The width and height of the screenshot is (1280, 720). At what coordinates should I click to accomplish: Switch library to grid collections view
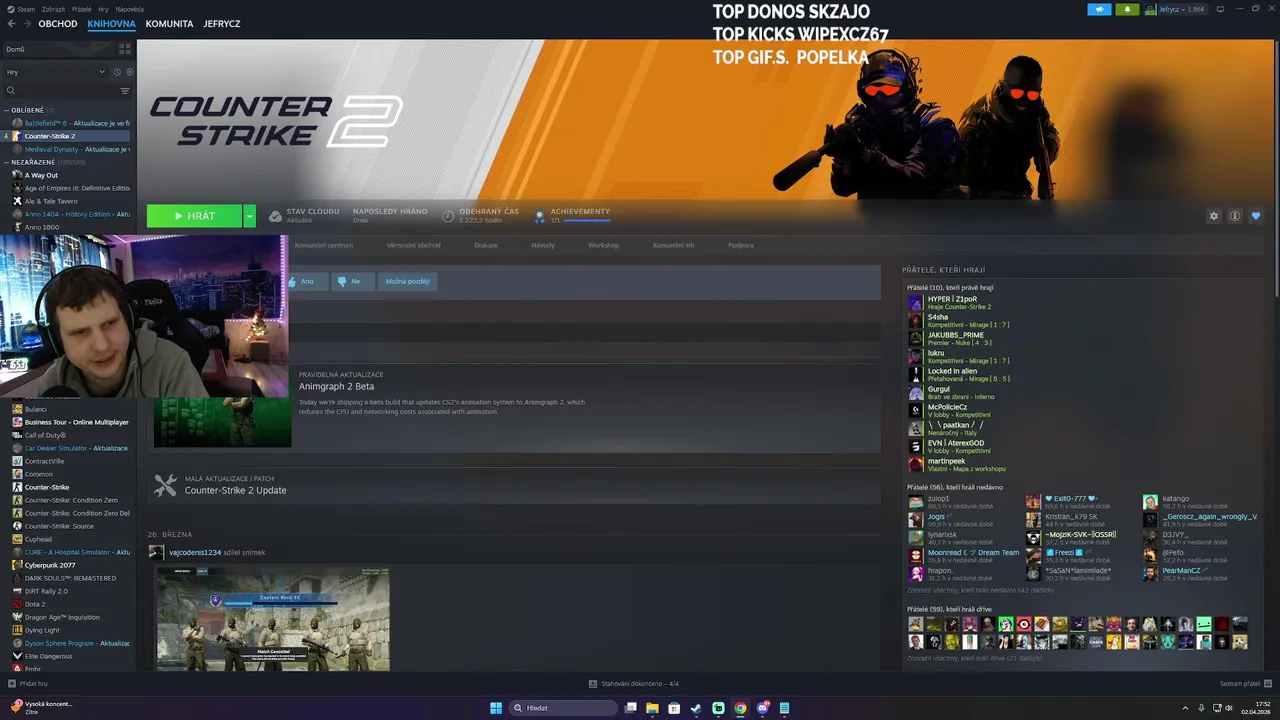(x=125, y=48)
